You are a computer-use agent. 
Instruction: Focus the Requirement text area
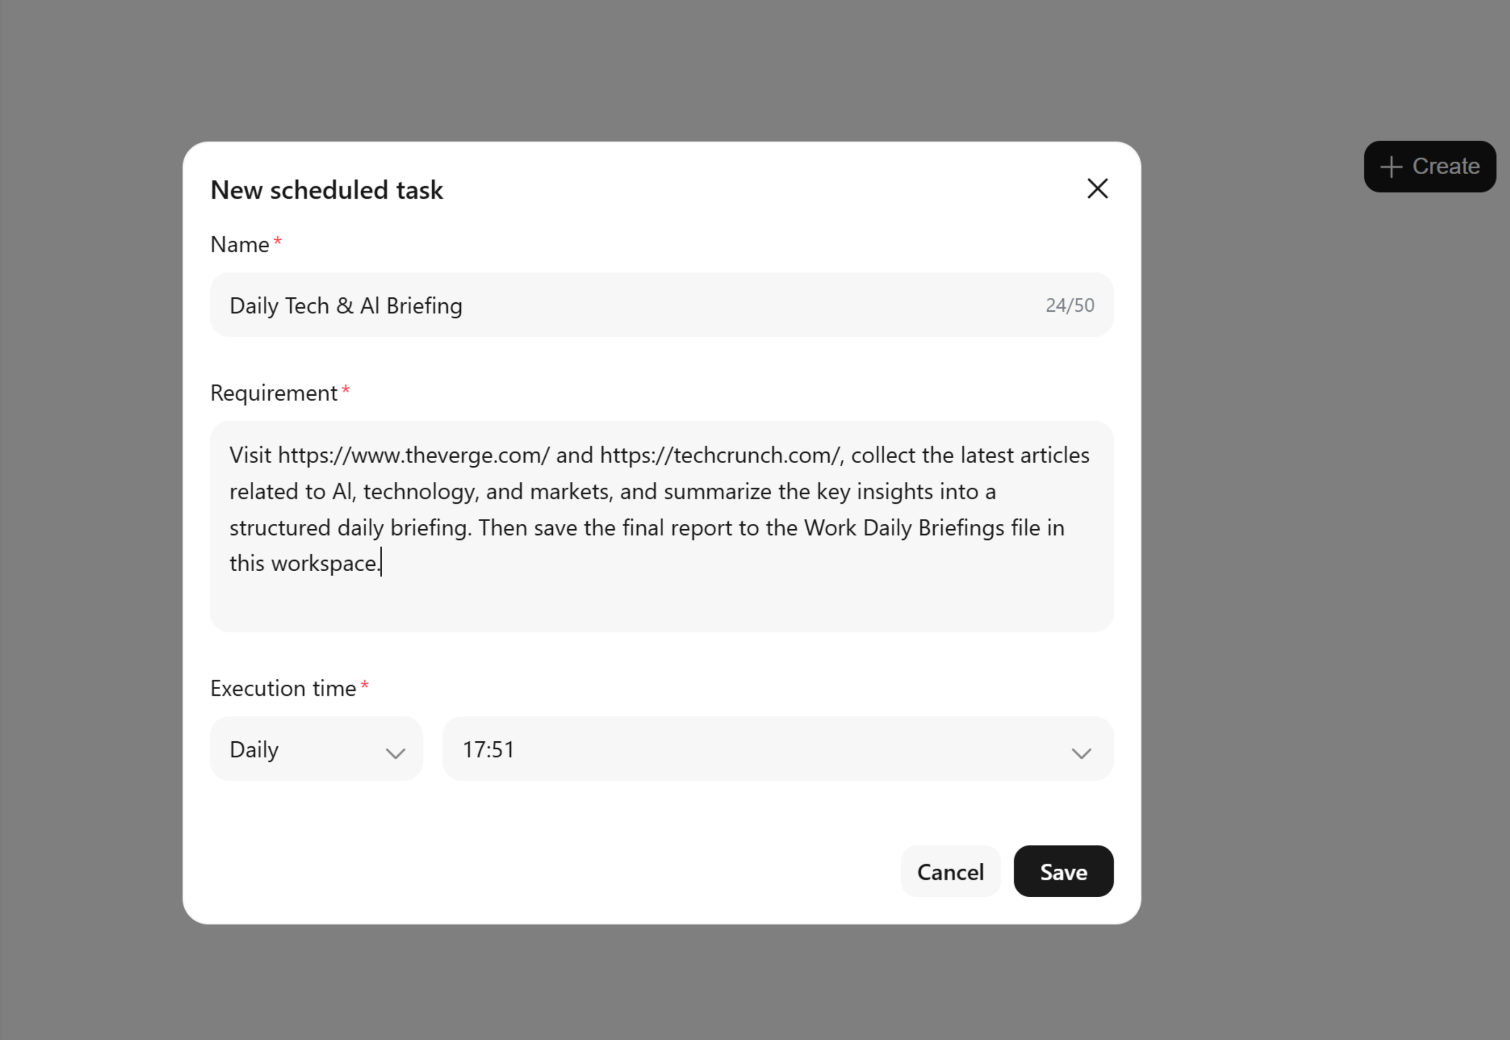(661, 526)
